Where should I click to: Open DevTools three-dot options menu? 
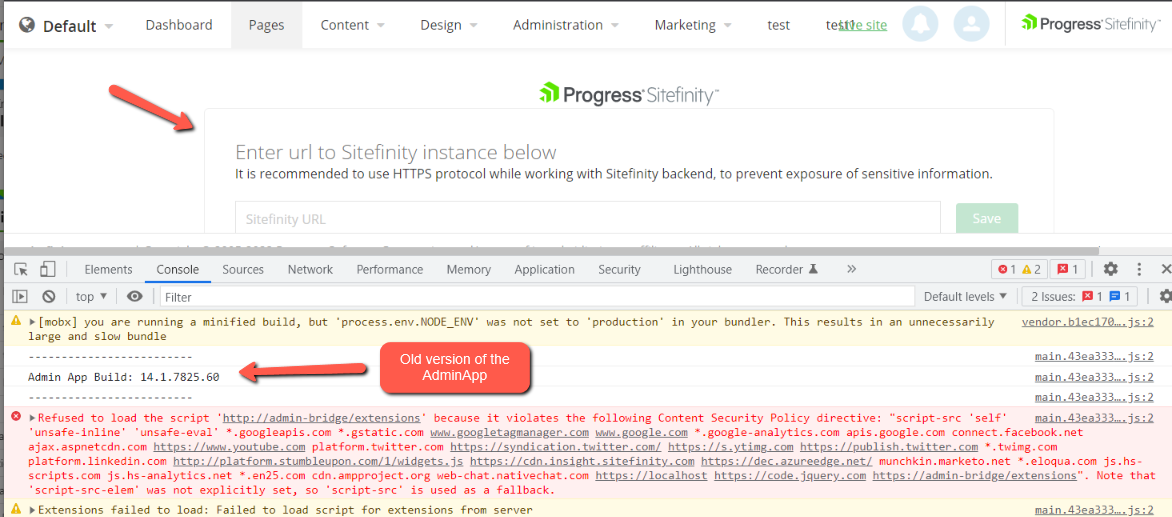[1138, 269]
